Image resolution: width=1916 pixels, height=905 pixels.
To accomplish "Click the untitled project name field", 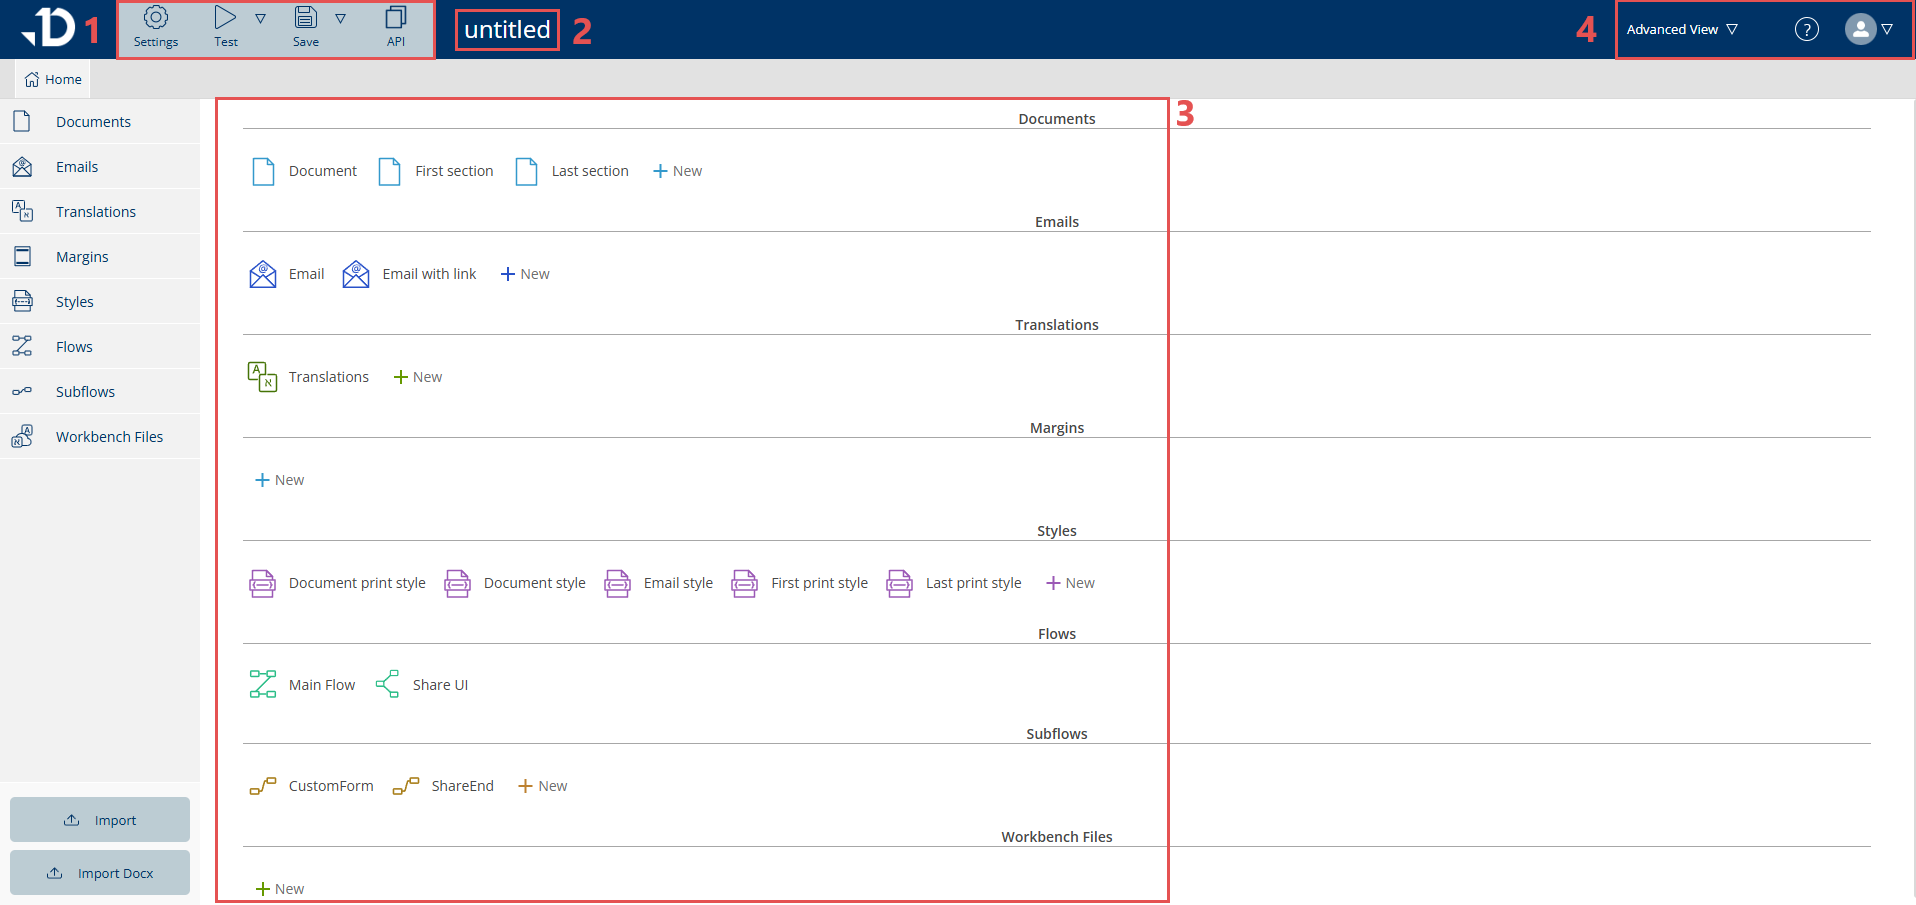I will click(507, 30).
